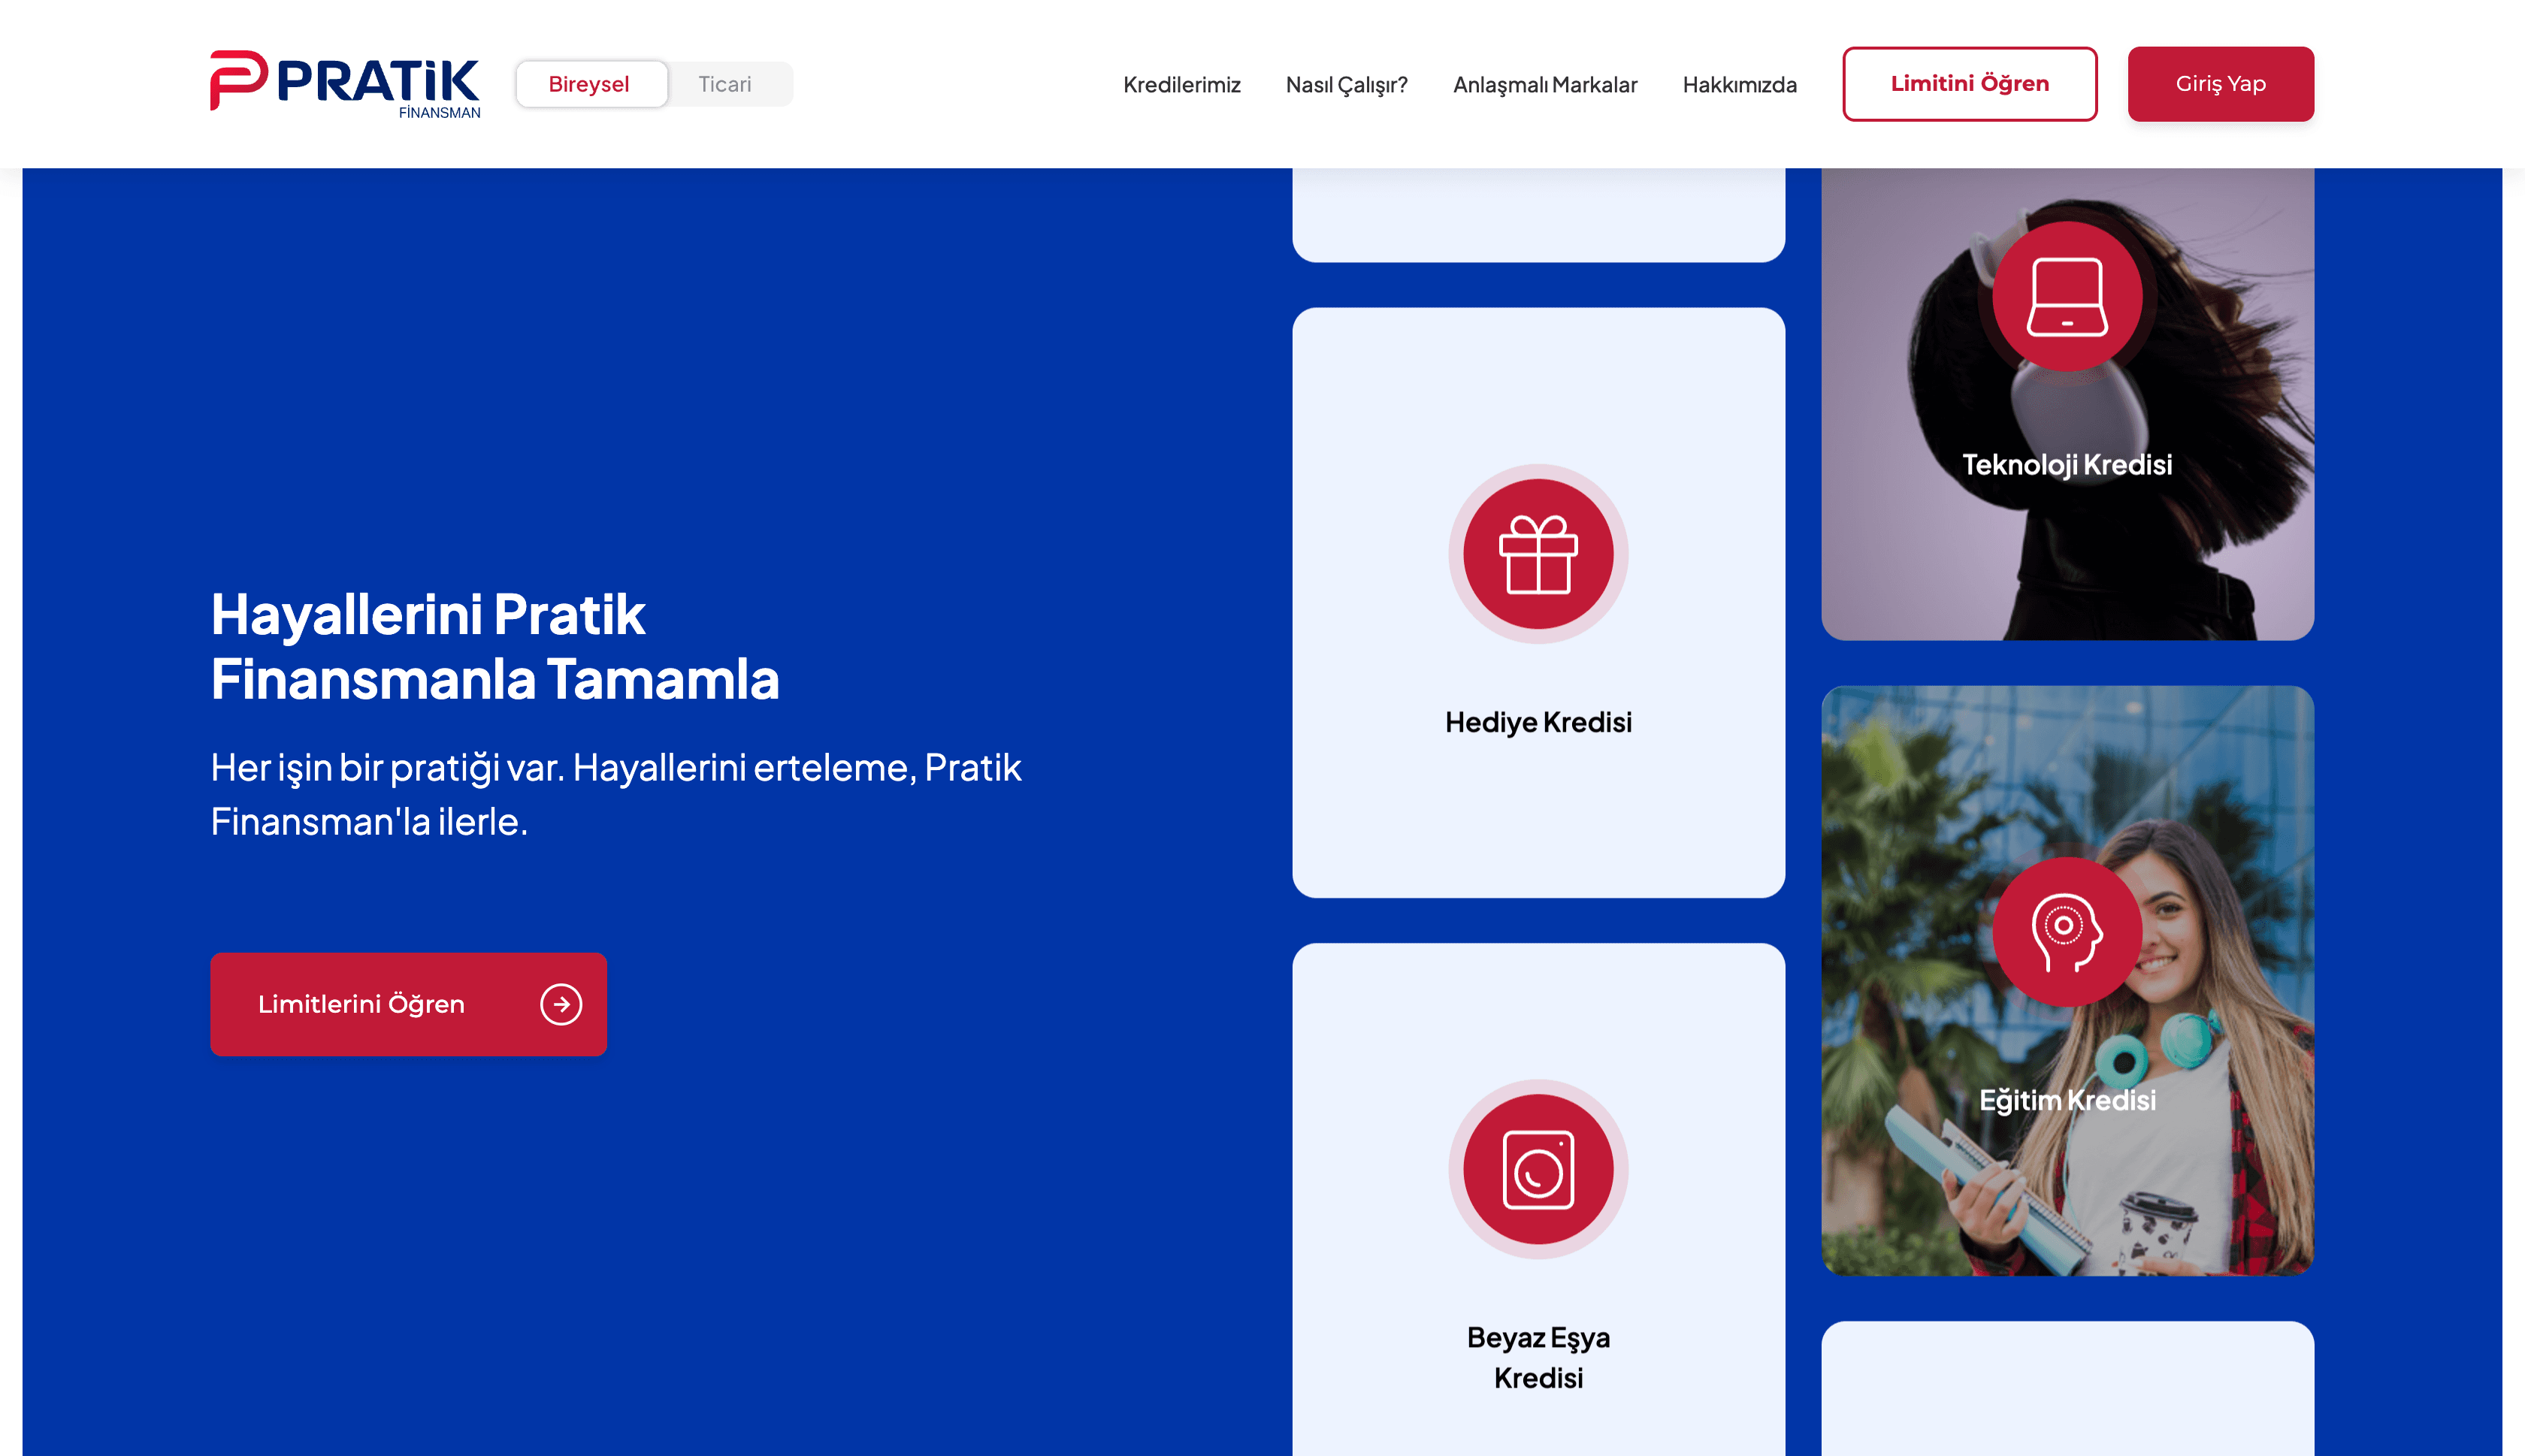Screen dimensions: 2525x1456
Task: Click the Pratik Finansman logo
Action: pos(345,85)
